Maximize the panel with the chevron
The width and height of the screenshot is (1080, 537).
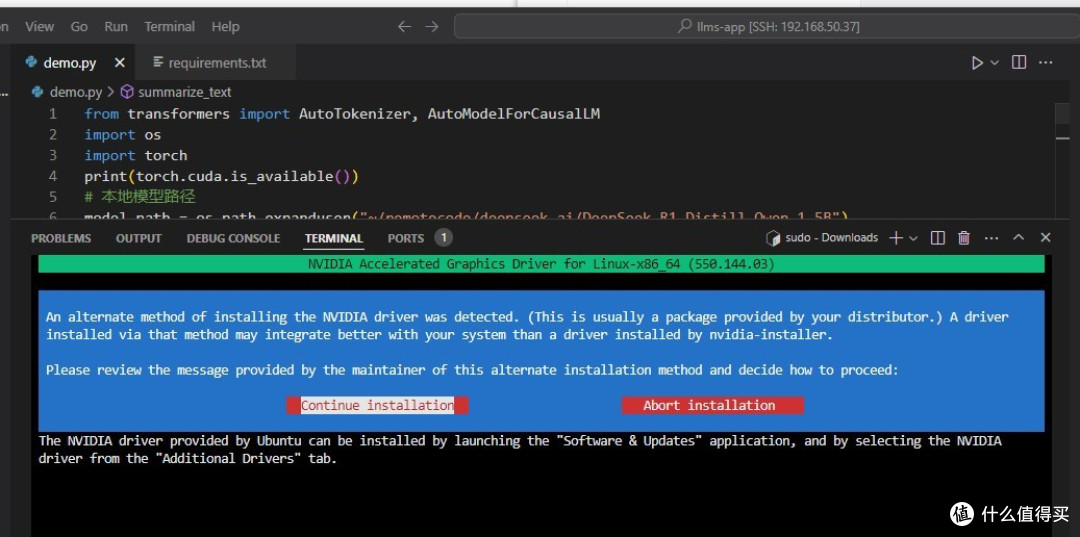[1019, 238]
